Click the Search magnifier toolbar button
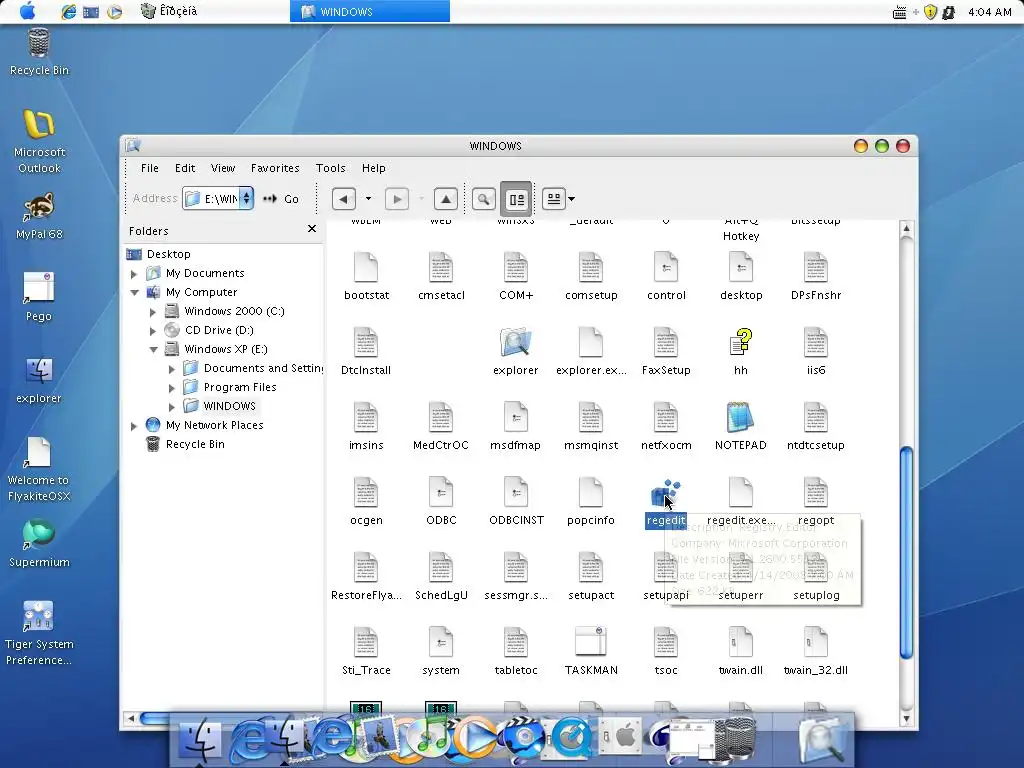 click(484, 199)
